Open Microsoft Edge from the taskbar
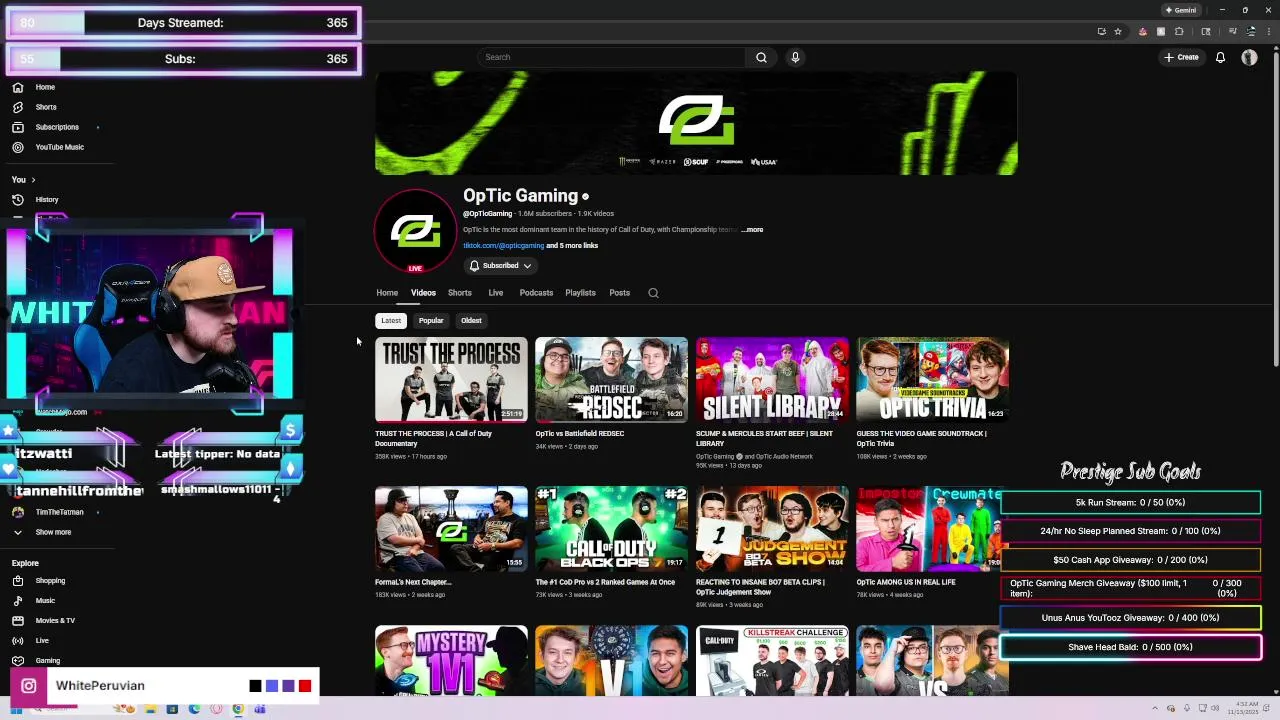The image size is (1280, 720). [x=194, y=709]
